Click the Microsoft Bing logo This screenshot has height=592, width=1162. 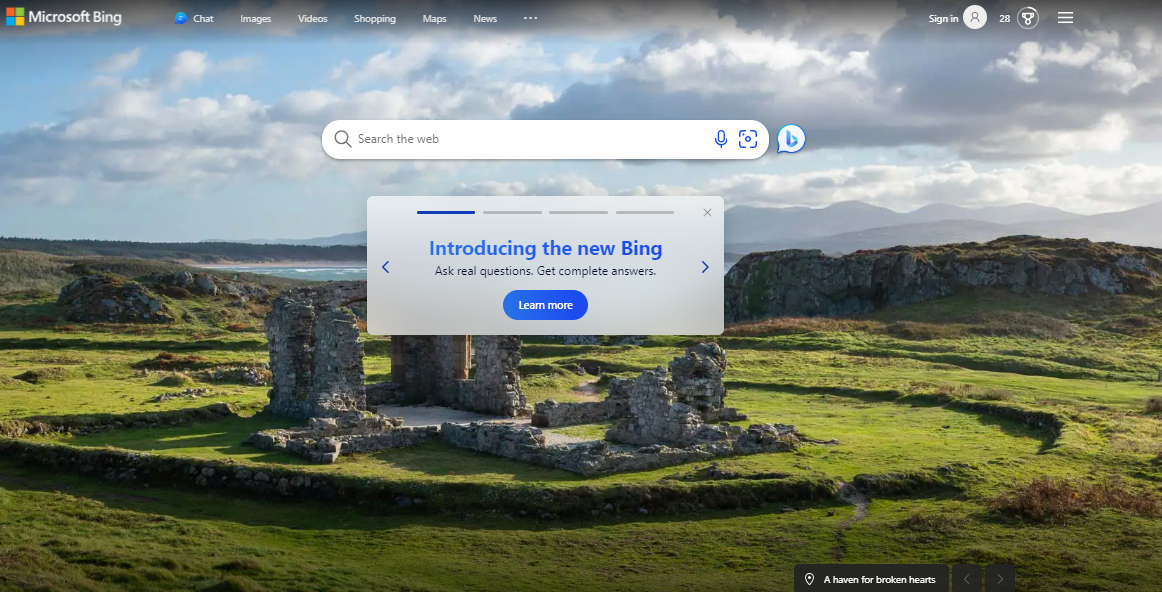click(x=65, y=16)
